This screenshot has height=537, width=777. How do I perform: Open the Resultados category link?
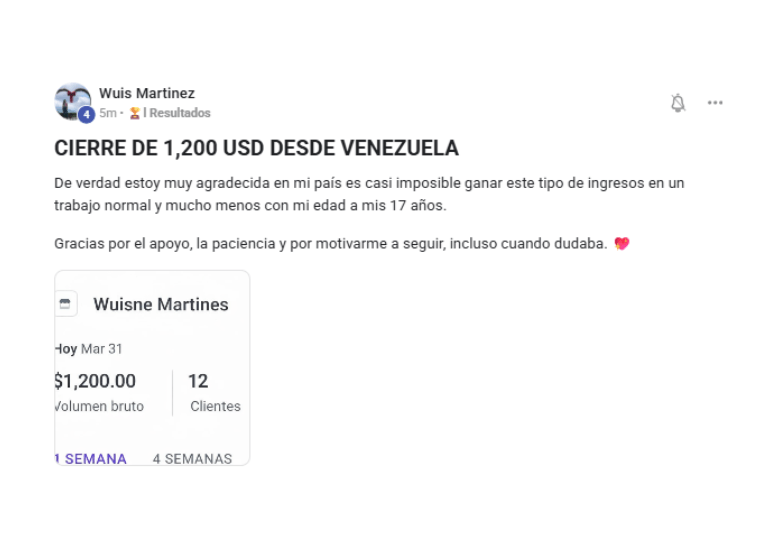click(180, 113)
